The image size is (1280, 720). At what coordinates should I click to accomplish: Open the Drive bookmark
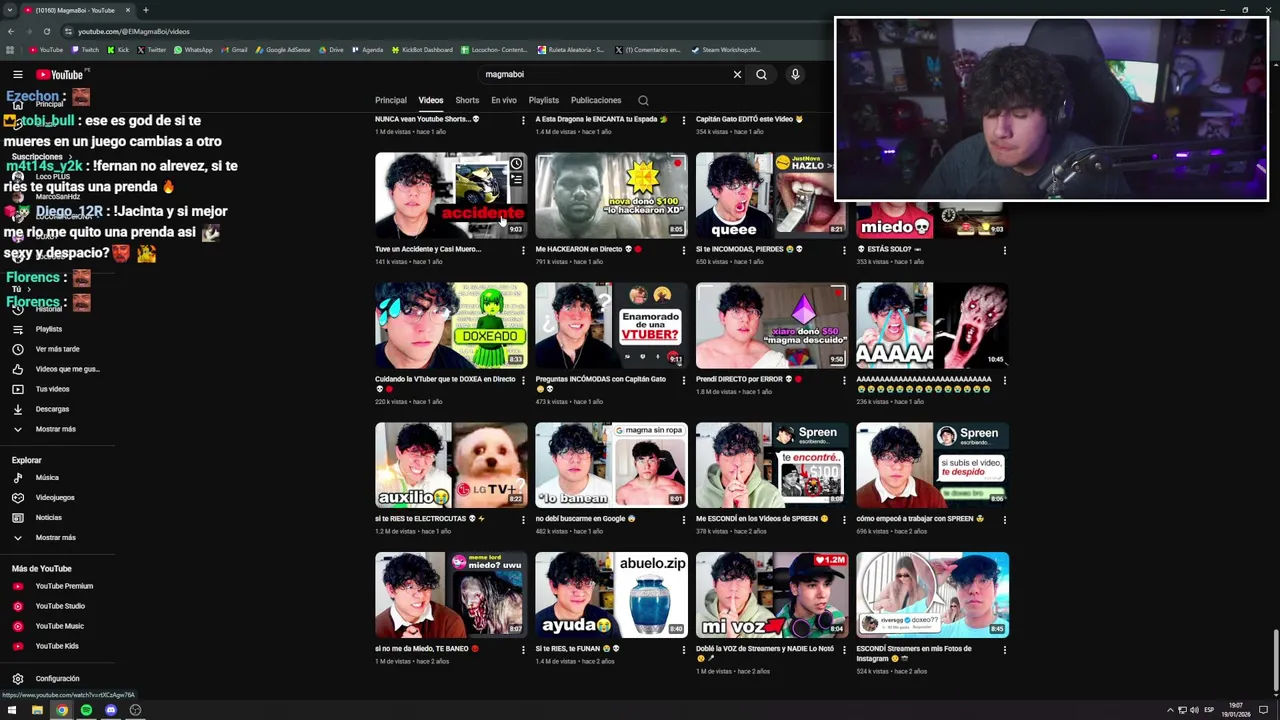tap(331, 49)
